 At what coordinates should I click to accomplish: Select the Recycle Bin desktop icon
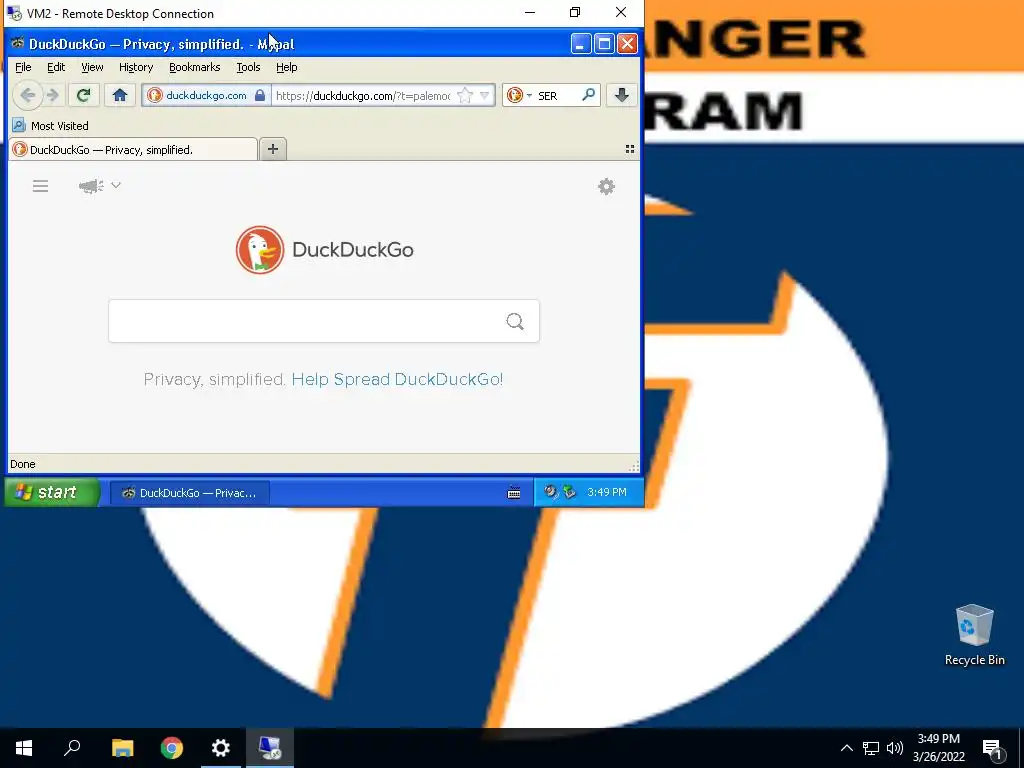click(974, 635)
